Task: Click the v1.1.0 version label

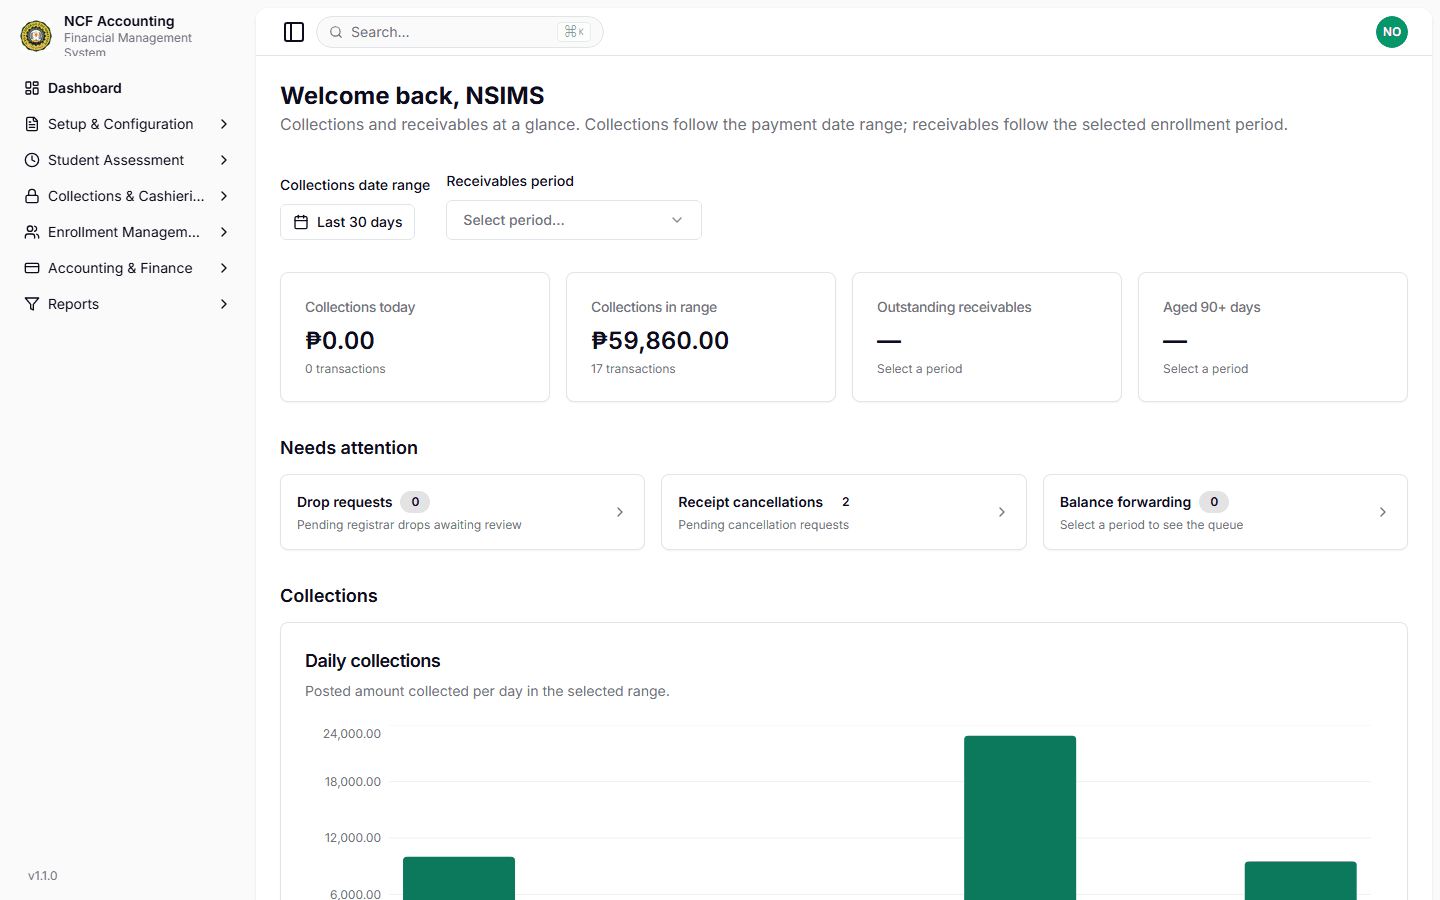Action: [43, 876]
